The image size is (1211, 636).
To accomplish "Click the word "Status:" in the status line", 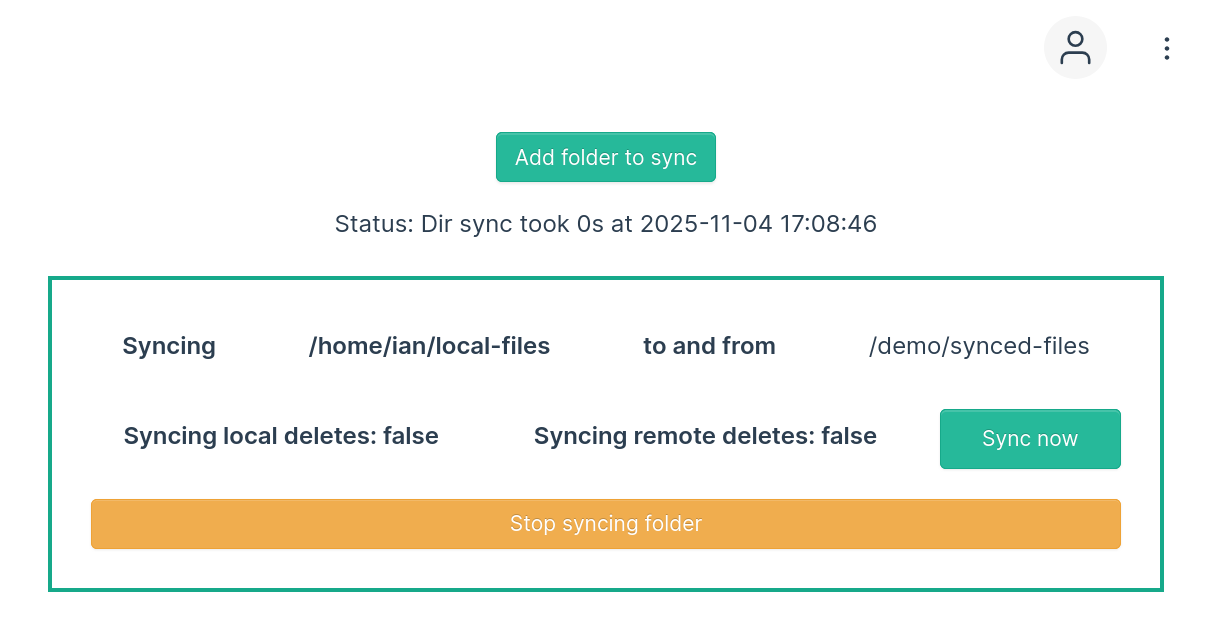I will (x=373, y=224).
